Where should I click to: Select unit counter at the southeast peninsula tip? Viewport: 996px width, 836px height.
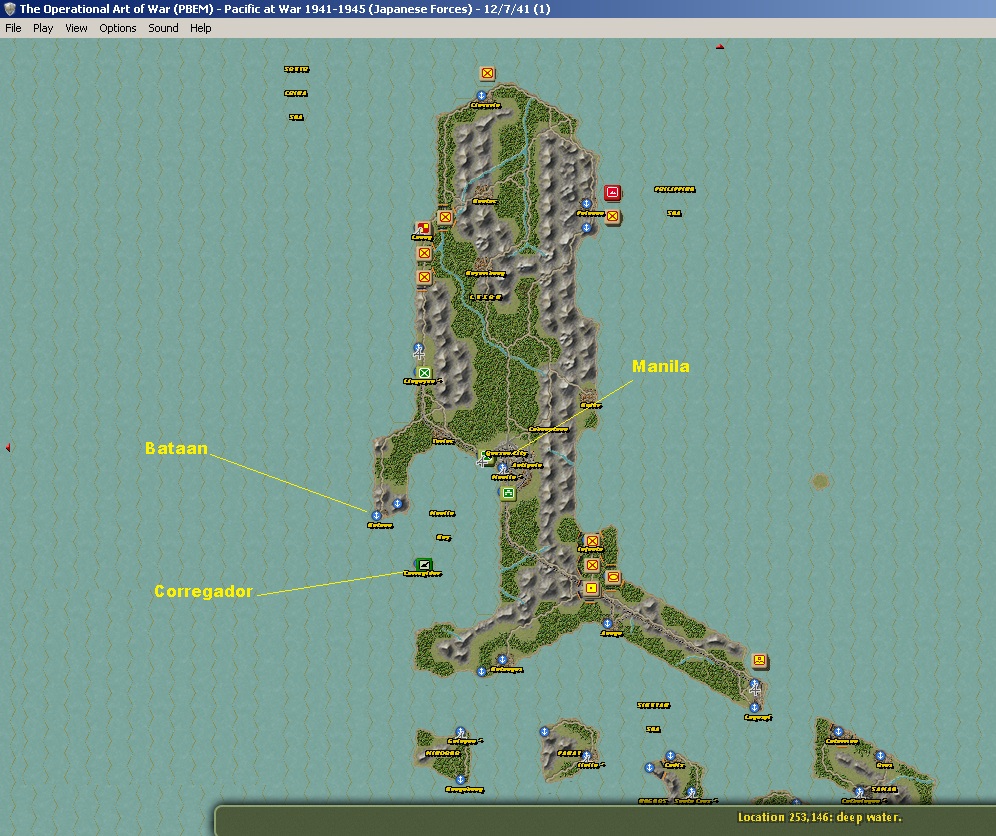coord(758,661)
